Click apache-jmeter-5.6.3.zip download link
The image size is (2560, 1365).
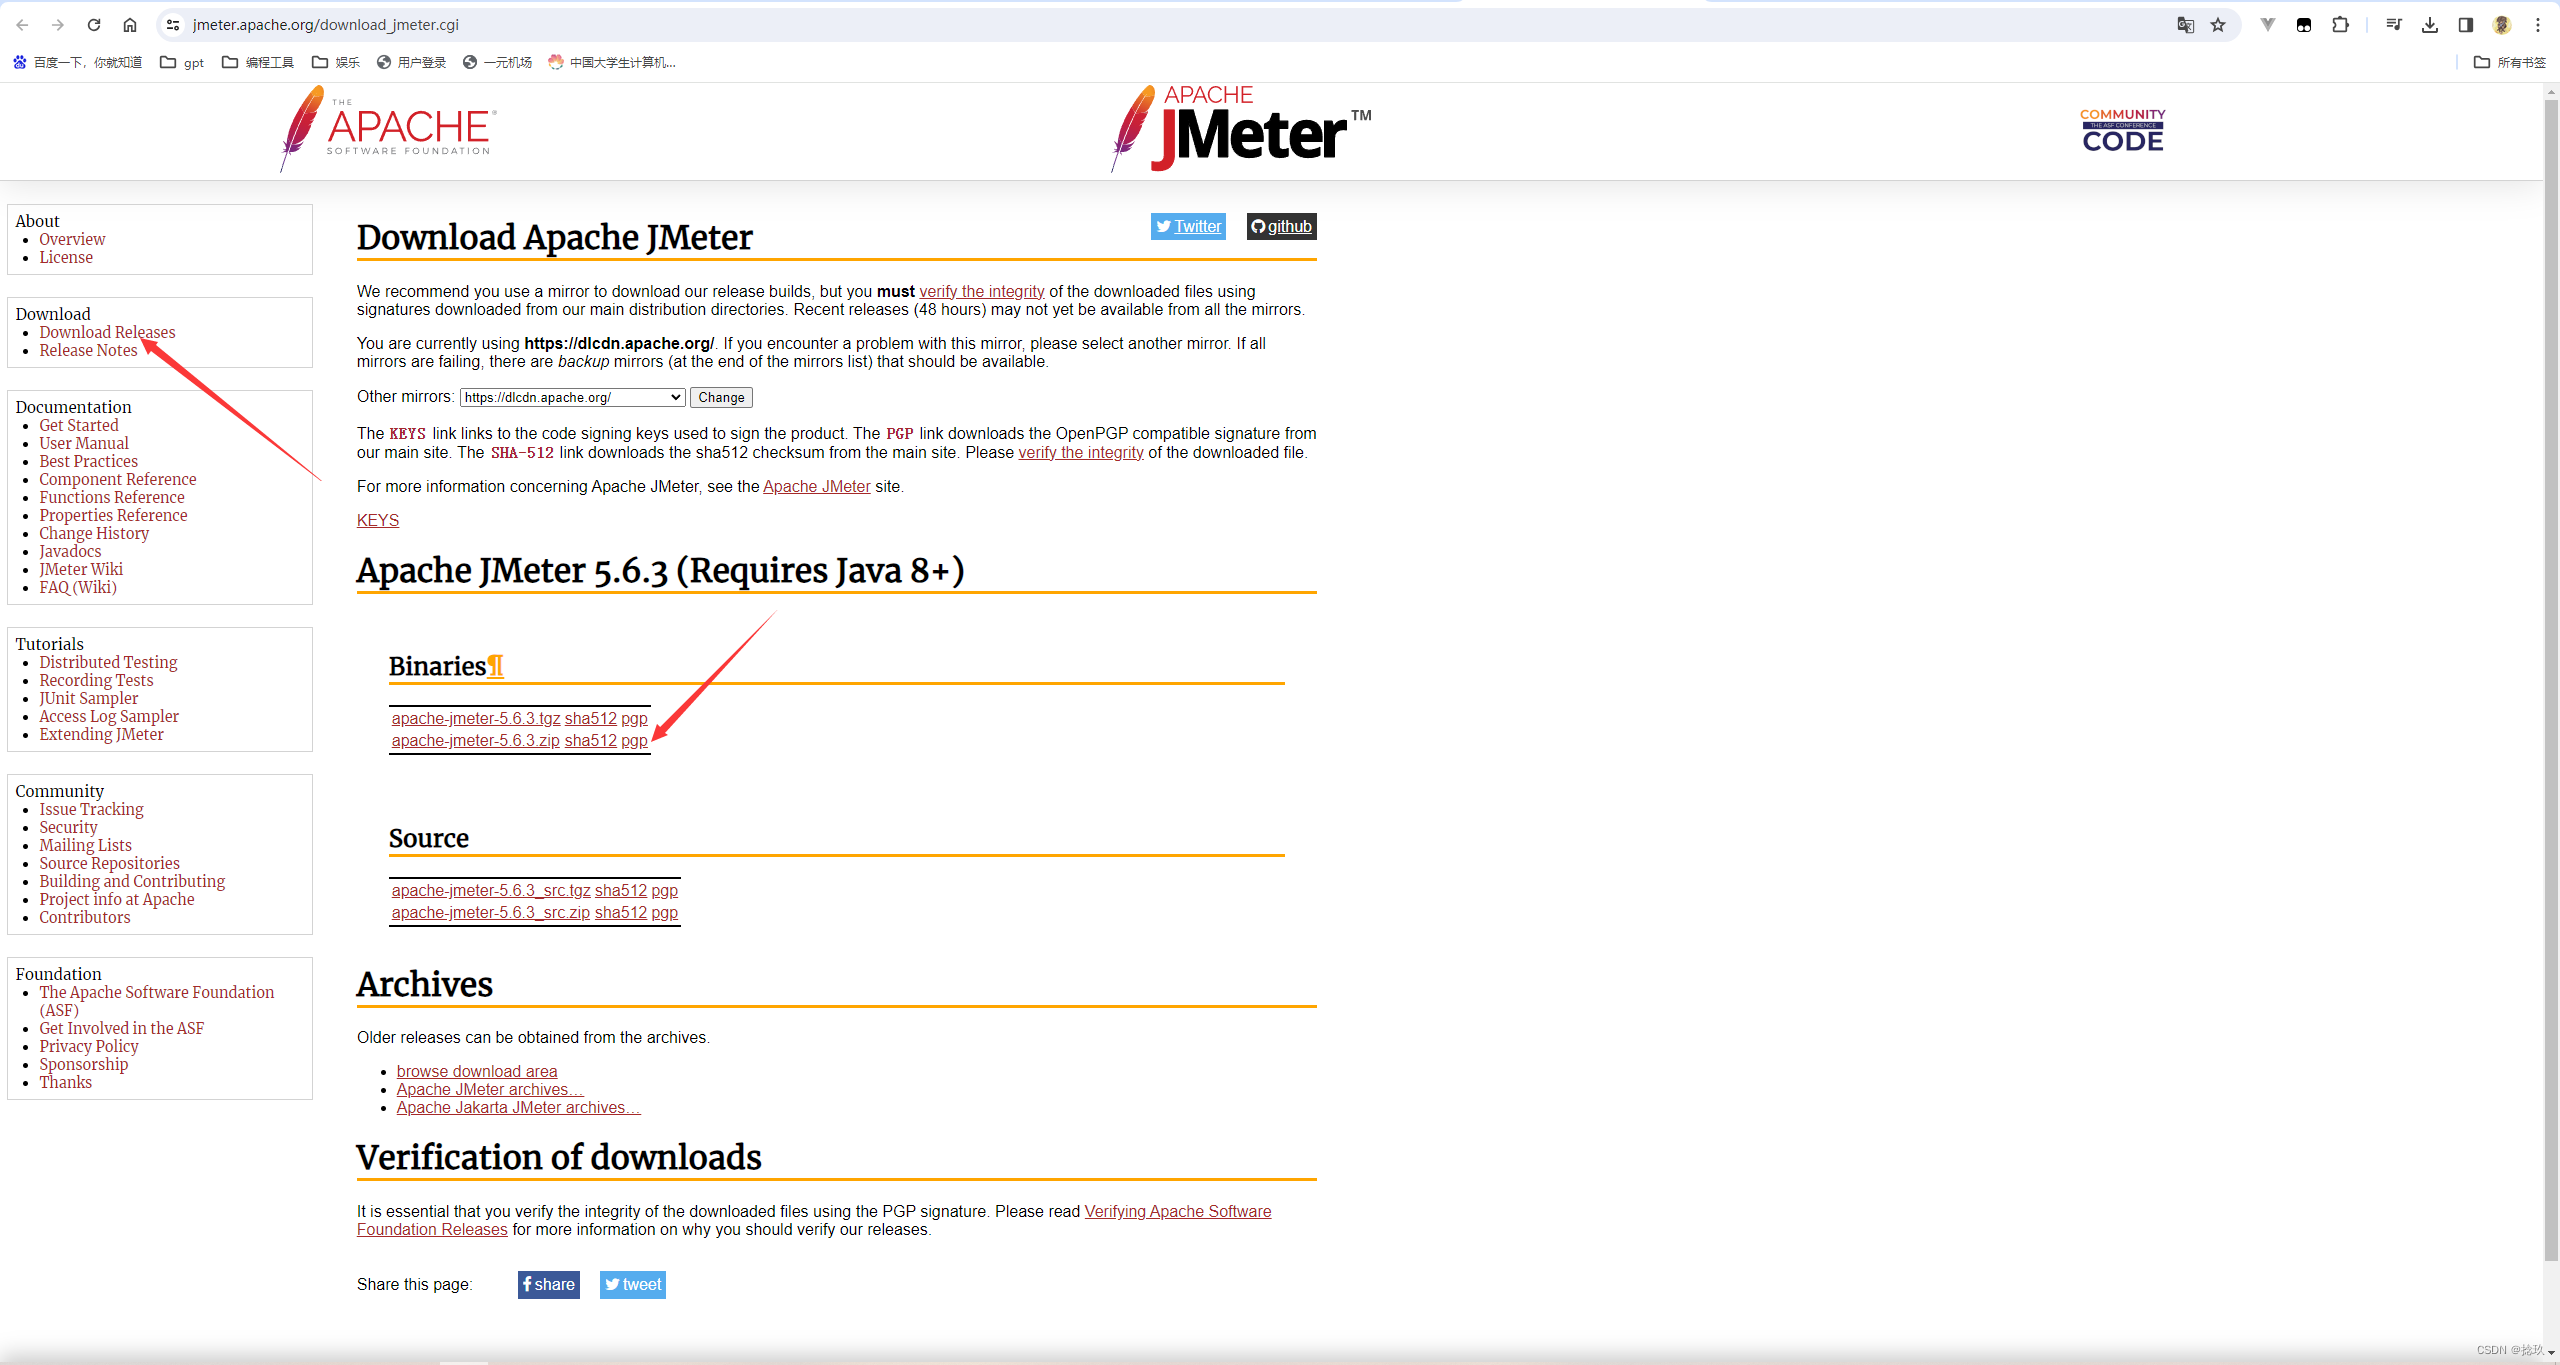point(474,740)
